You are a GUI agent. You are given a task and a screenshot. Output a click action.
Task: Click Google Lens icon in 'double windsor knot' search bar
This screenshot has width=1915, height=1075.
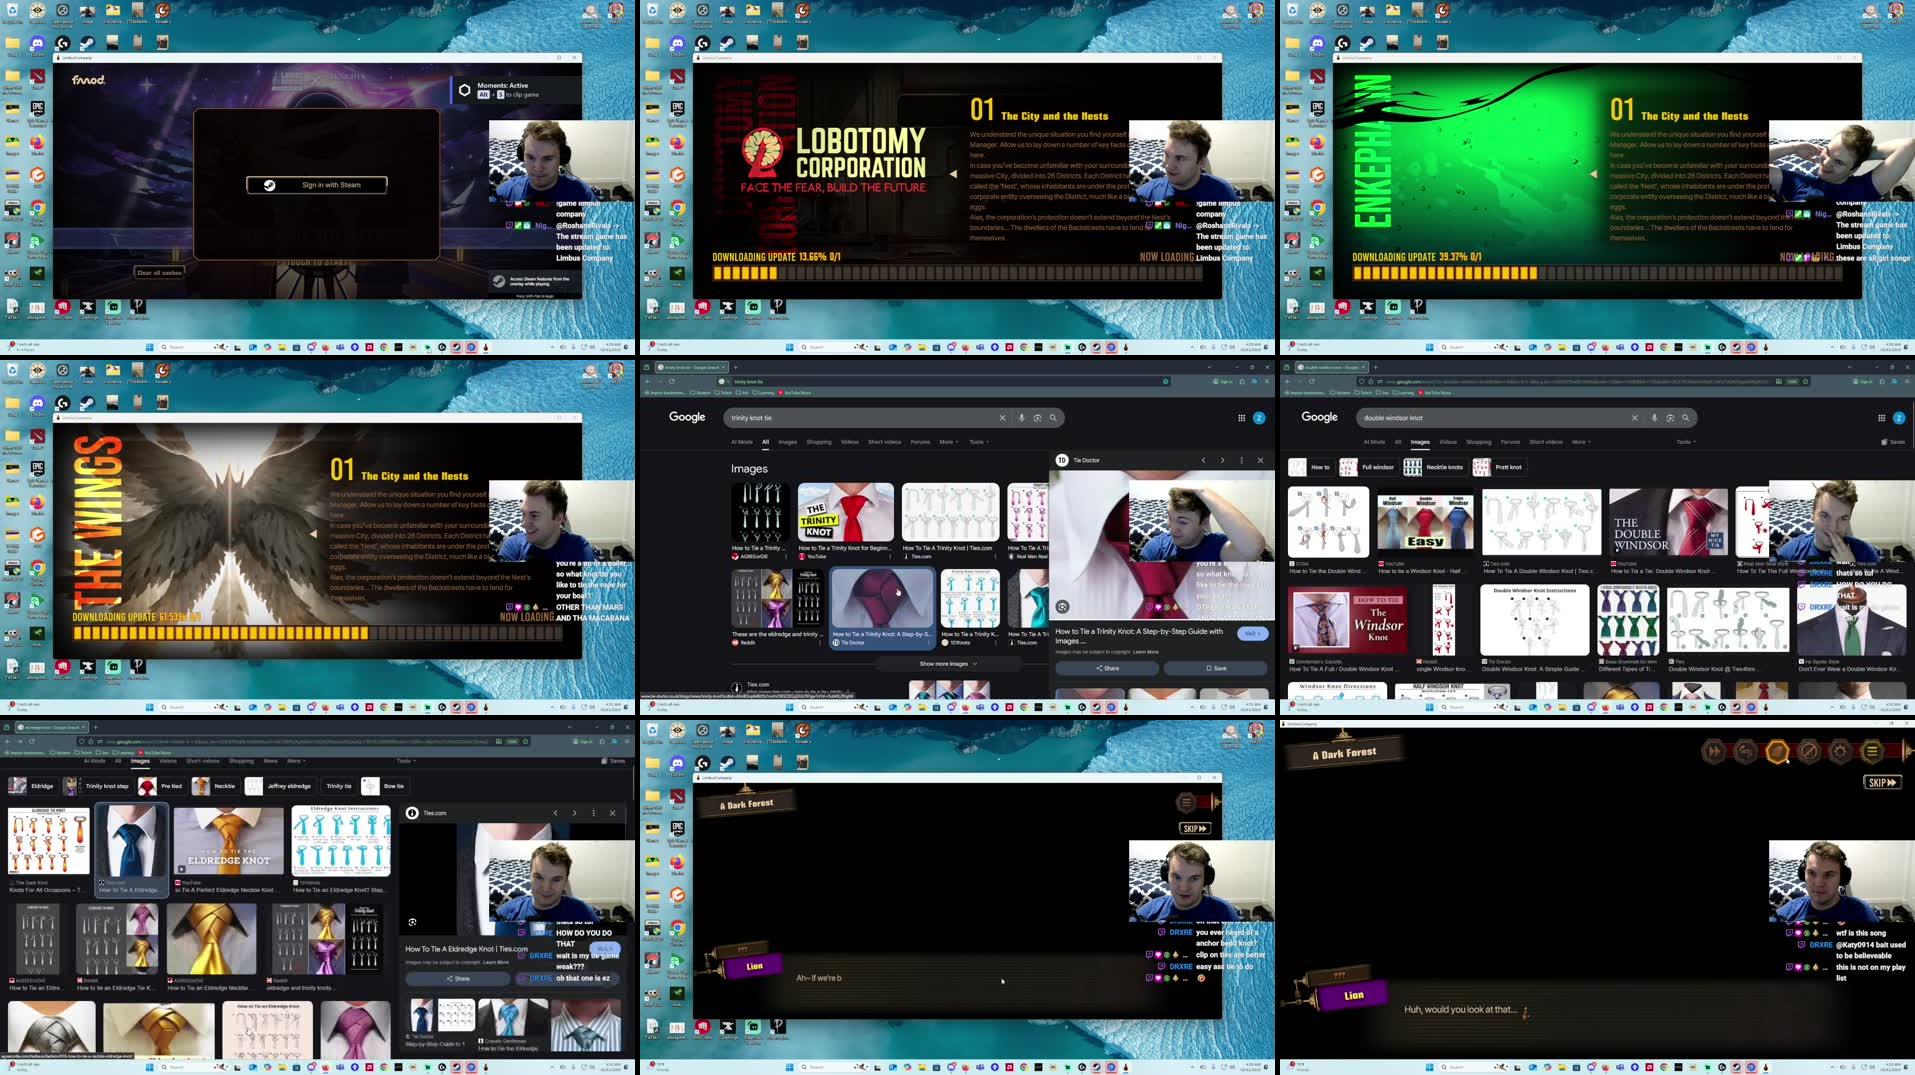[x=1670, y=418]
